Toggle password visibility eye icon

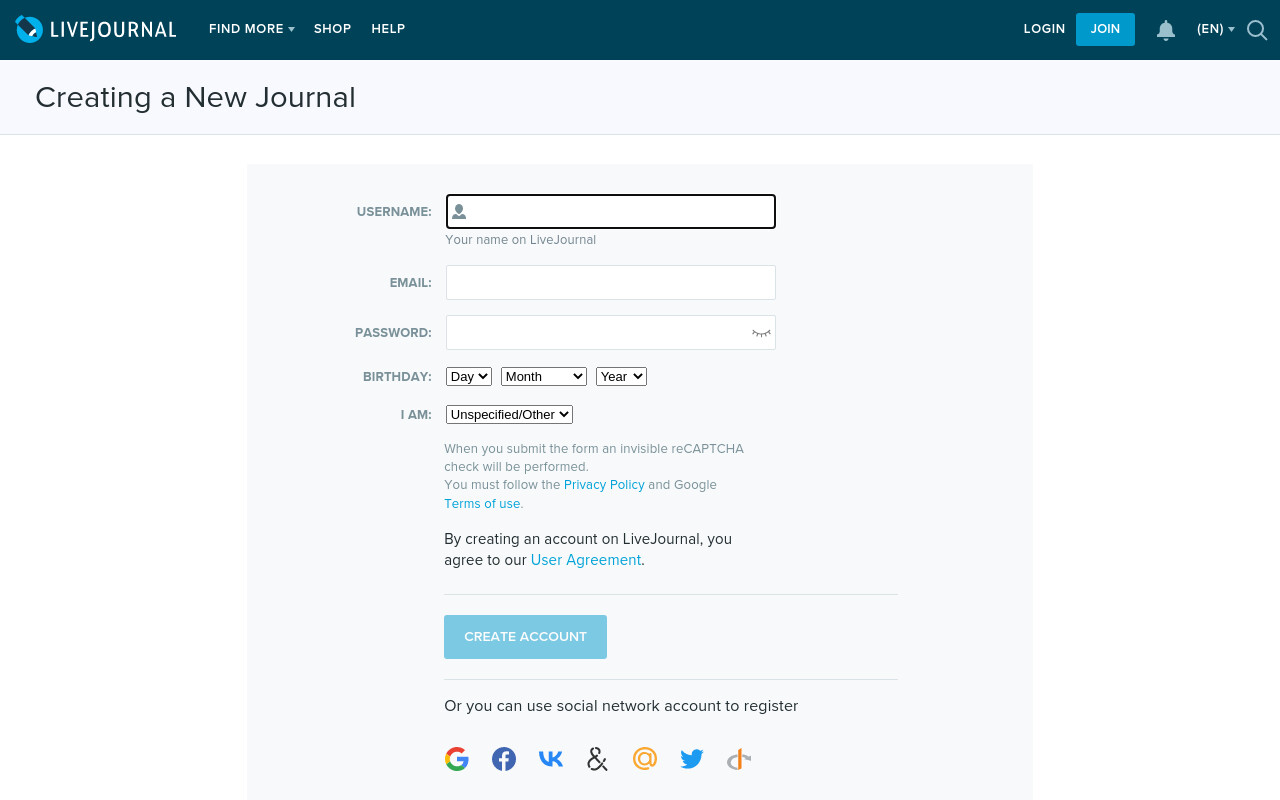[x=761, y=333]
